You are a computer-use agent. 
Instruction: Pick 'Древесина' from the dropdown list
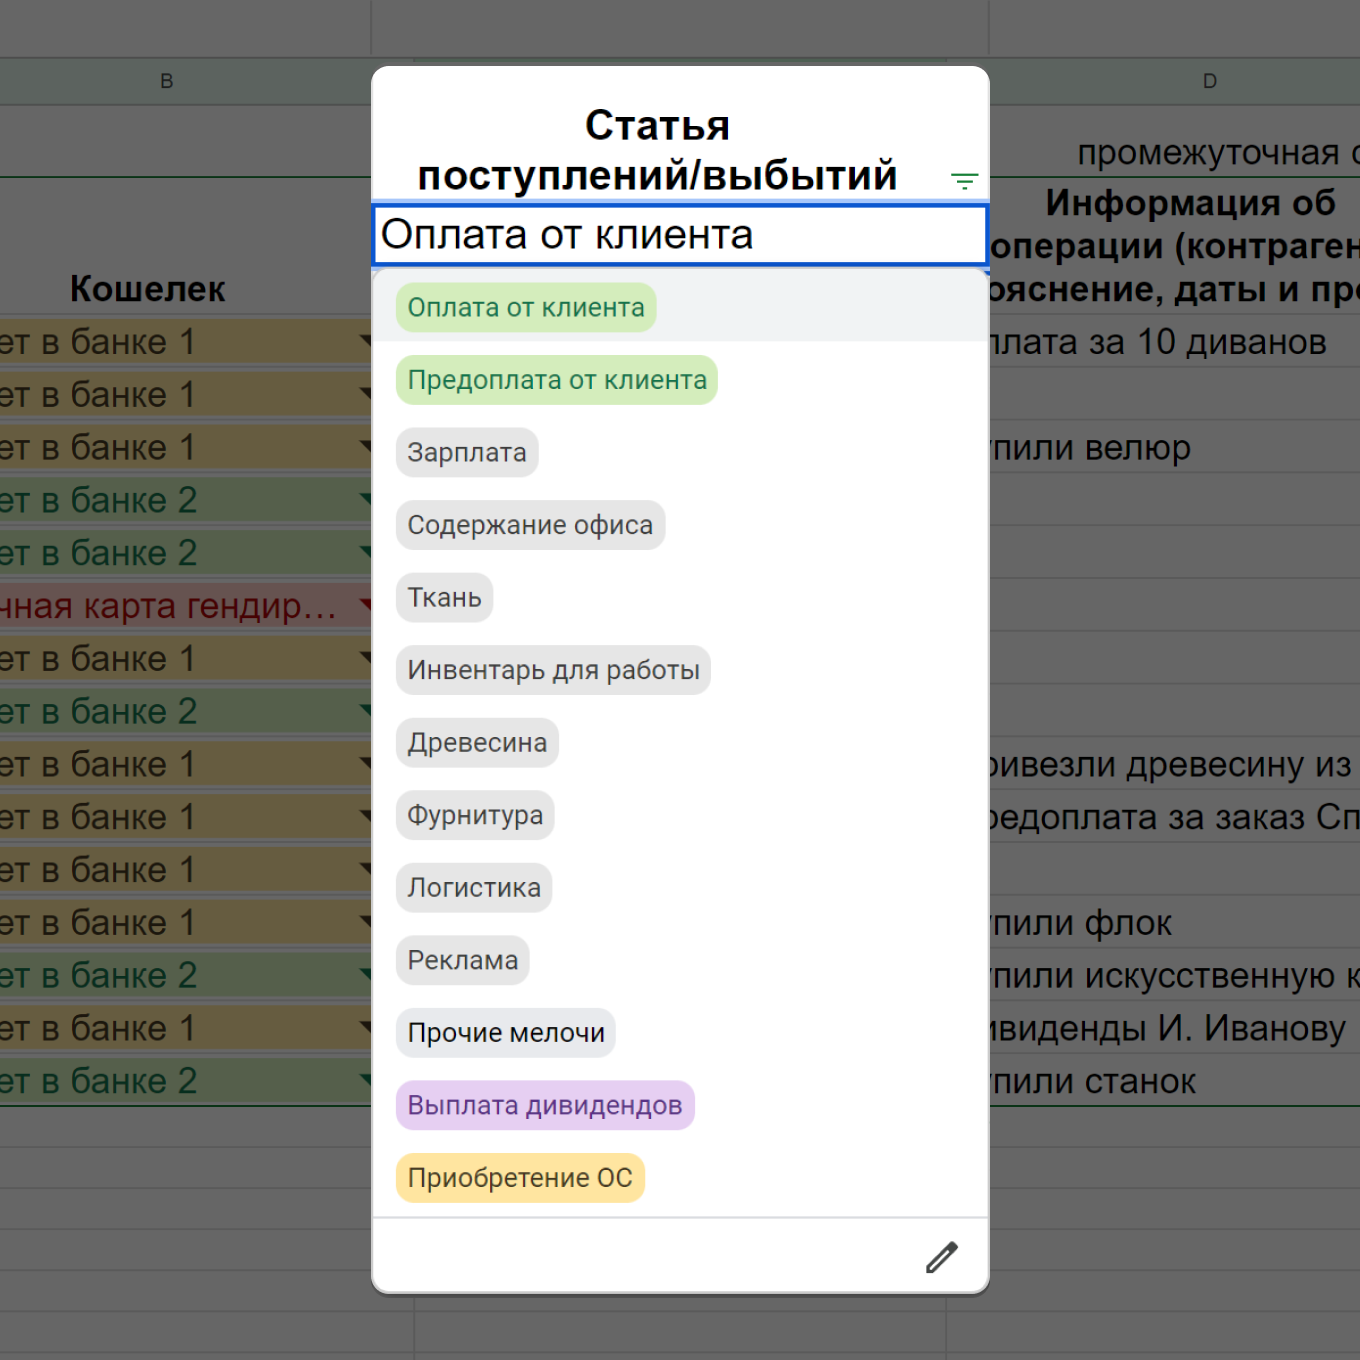tap(477, 742)
